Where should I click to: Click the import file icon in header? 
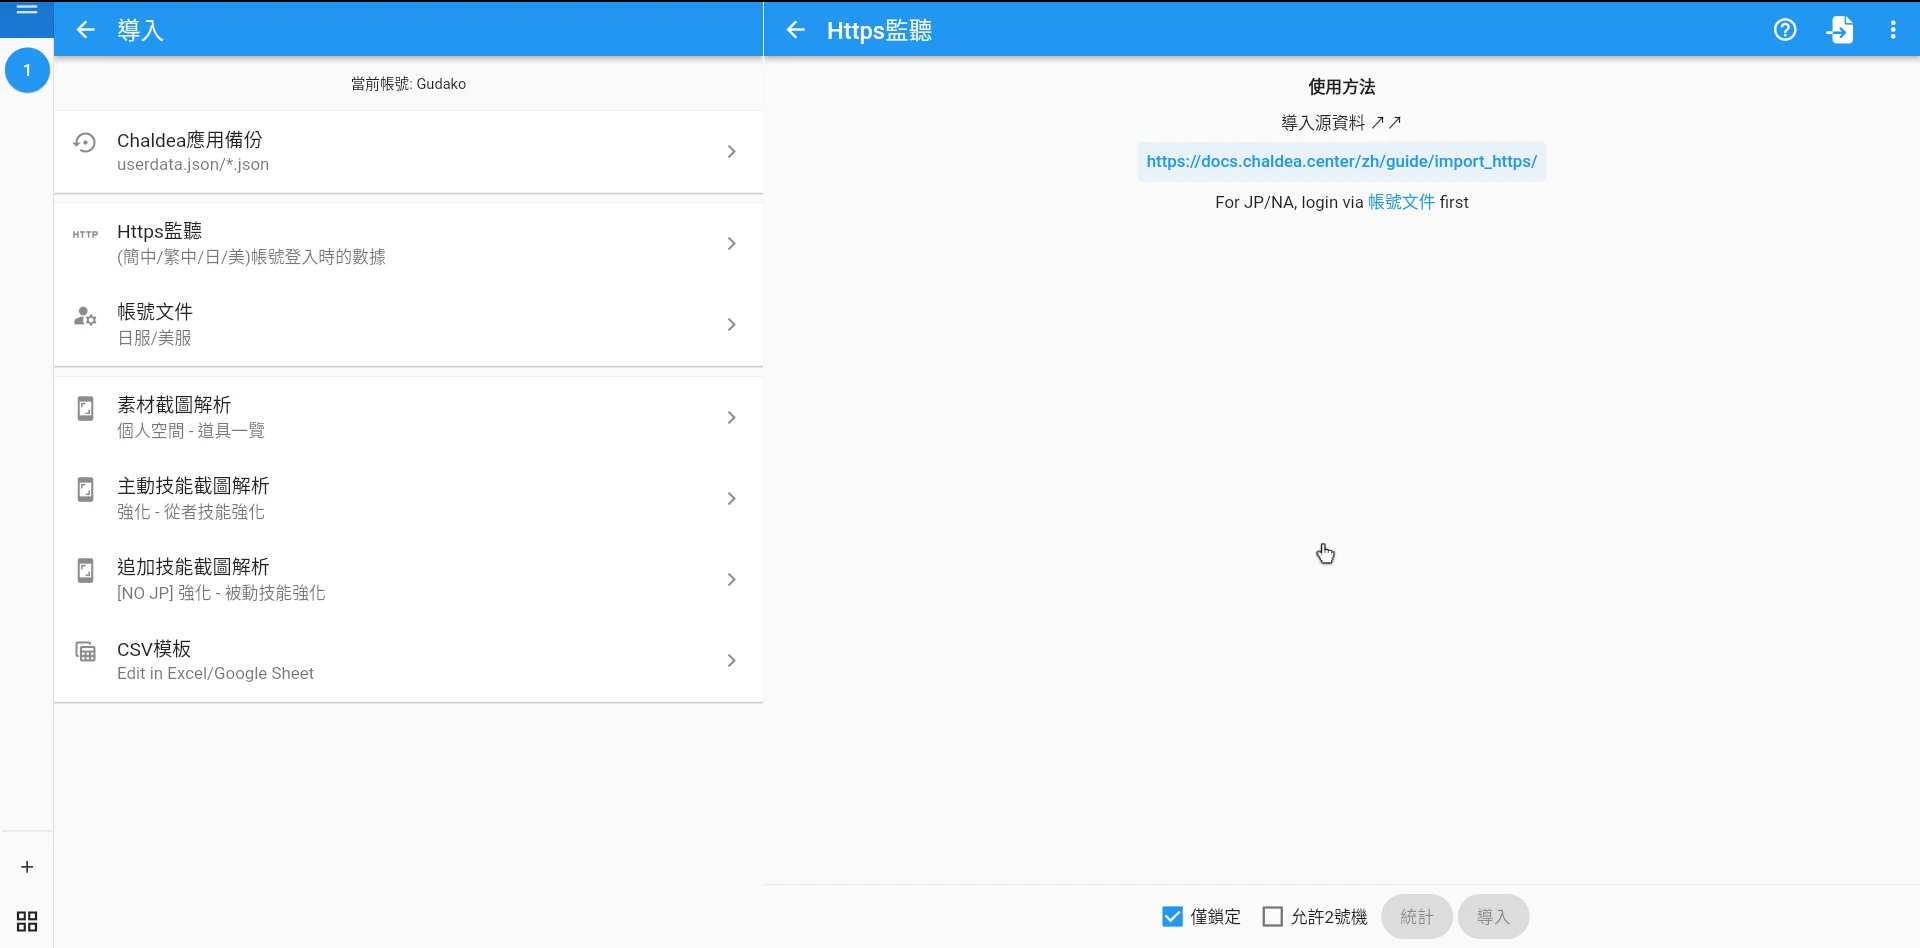1840,30
